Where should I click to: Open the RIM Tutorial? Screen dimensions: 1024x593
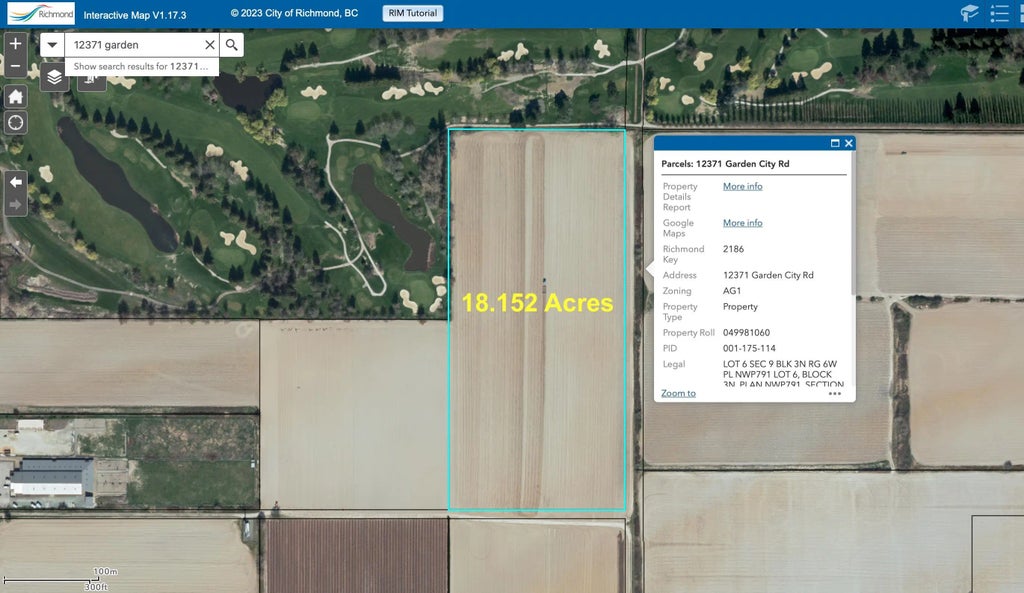[x=412, y=14]
